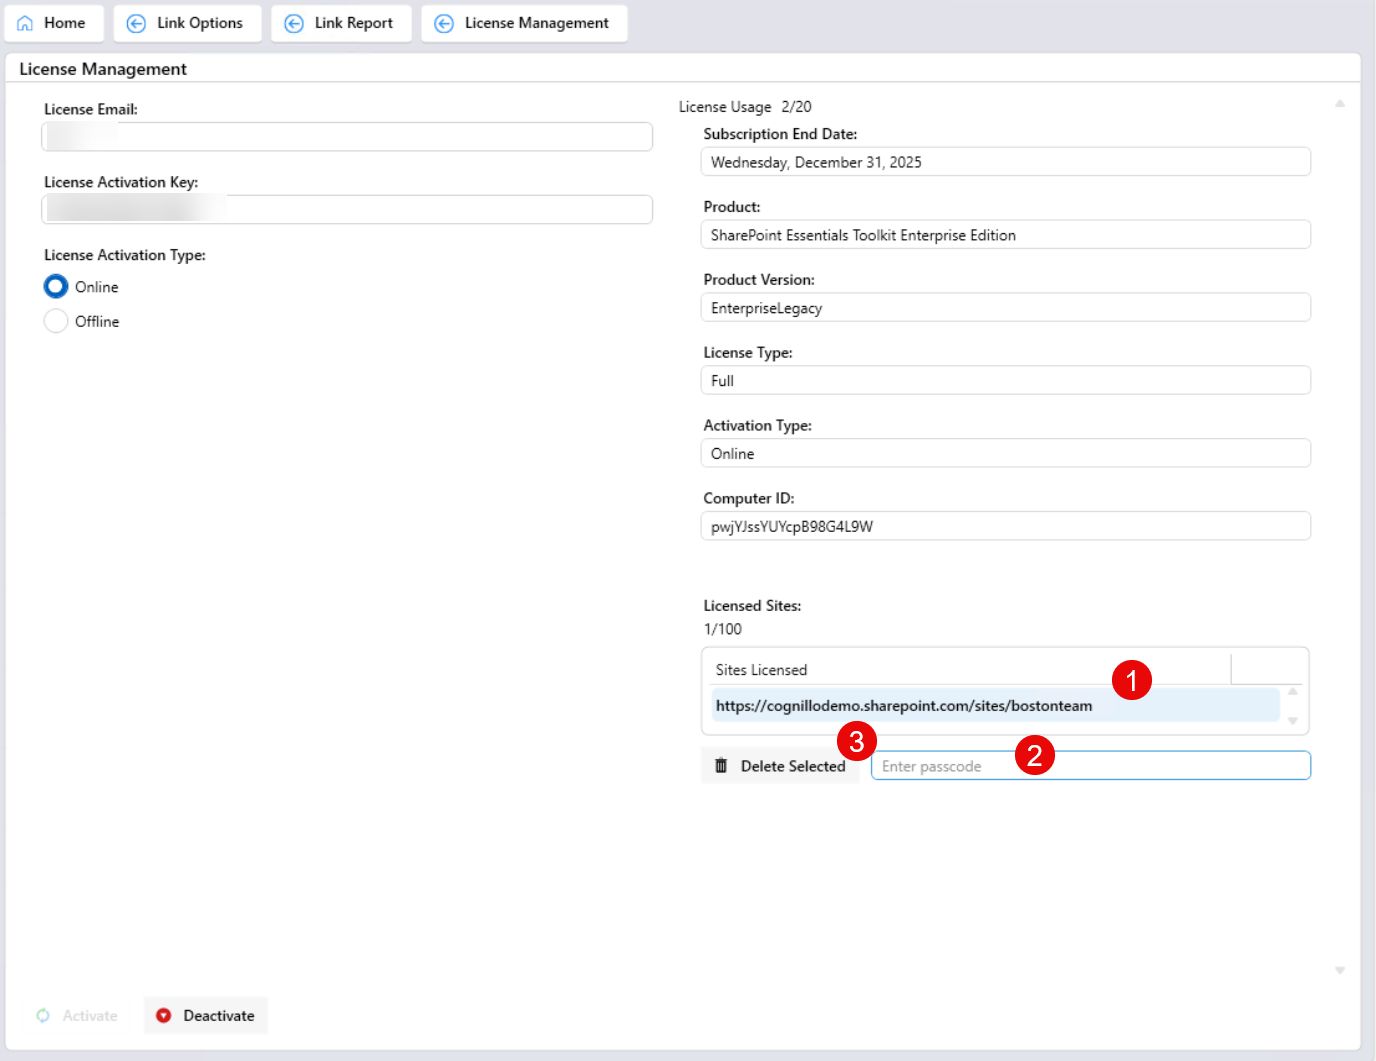Click the red Deactivate shield icon
This screenshot has width=1376, height=1061.
pos(164,1015)
